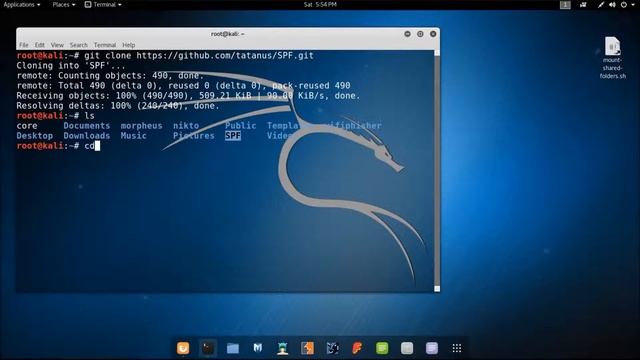This screenshot has height=360, width=640.
Task: Open the volume control in top bar
Action: 612,4
